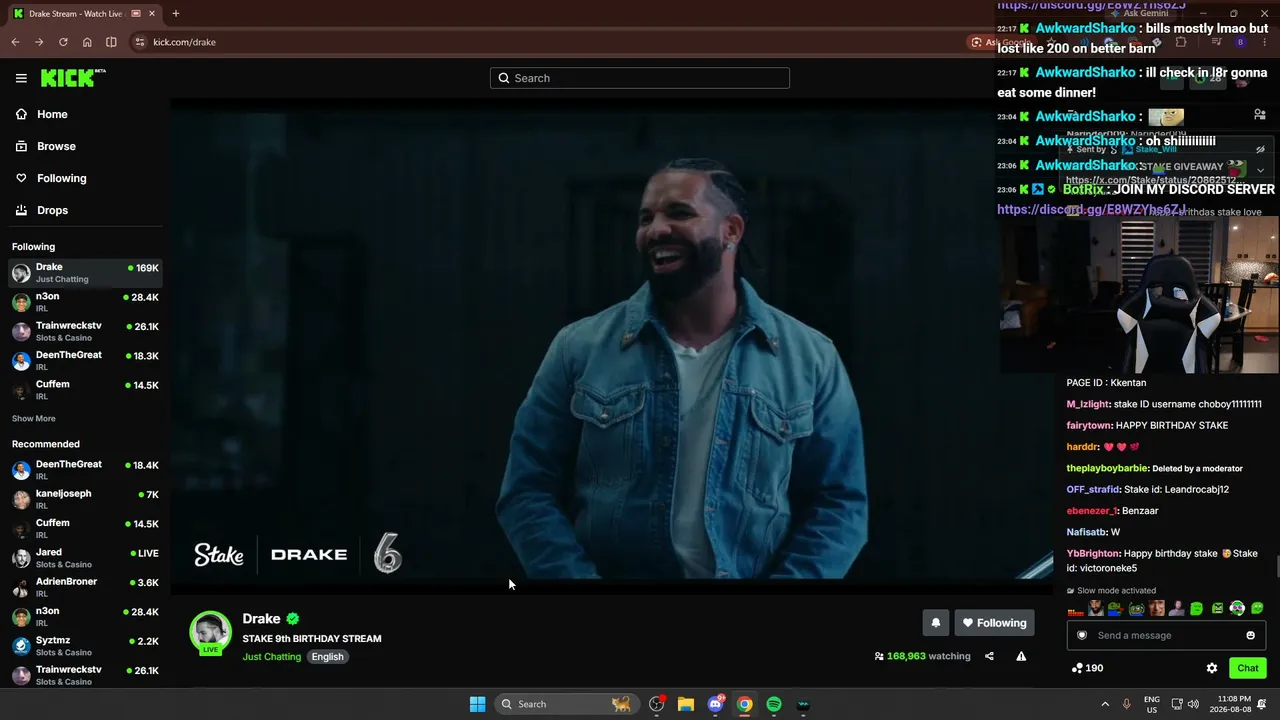
Task: Open chat settings gear
Action: pyautogui.click(x=1212, y=668)
